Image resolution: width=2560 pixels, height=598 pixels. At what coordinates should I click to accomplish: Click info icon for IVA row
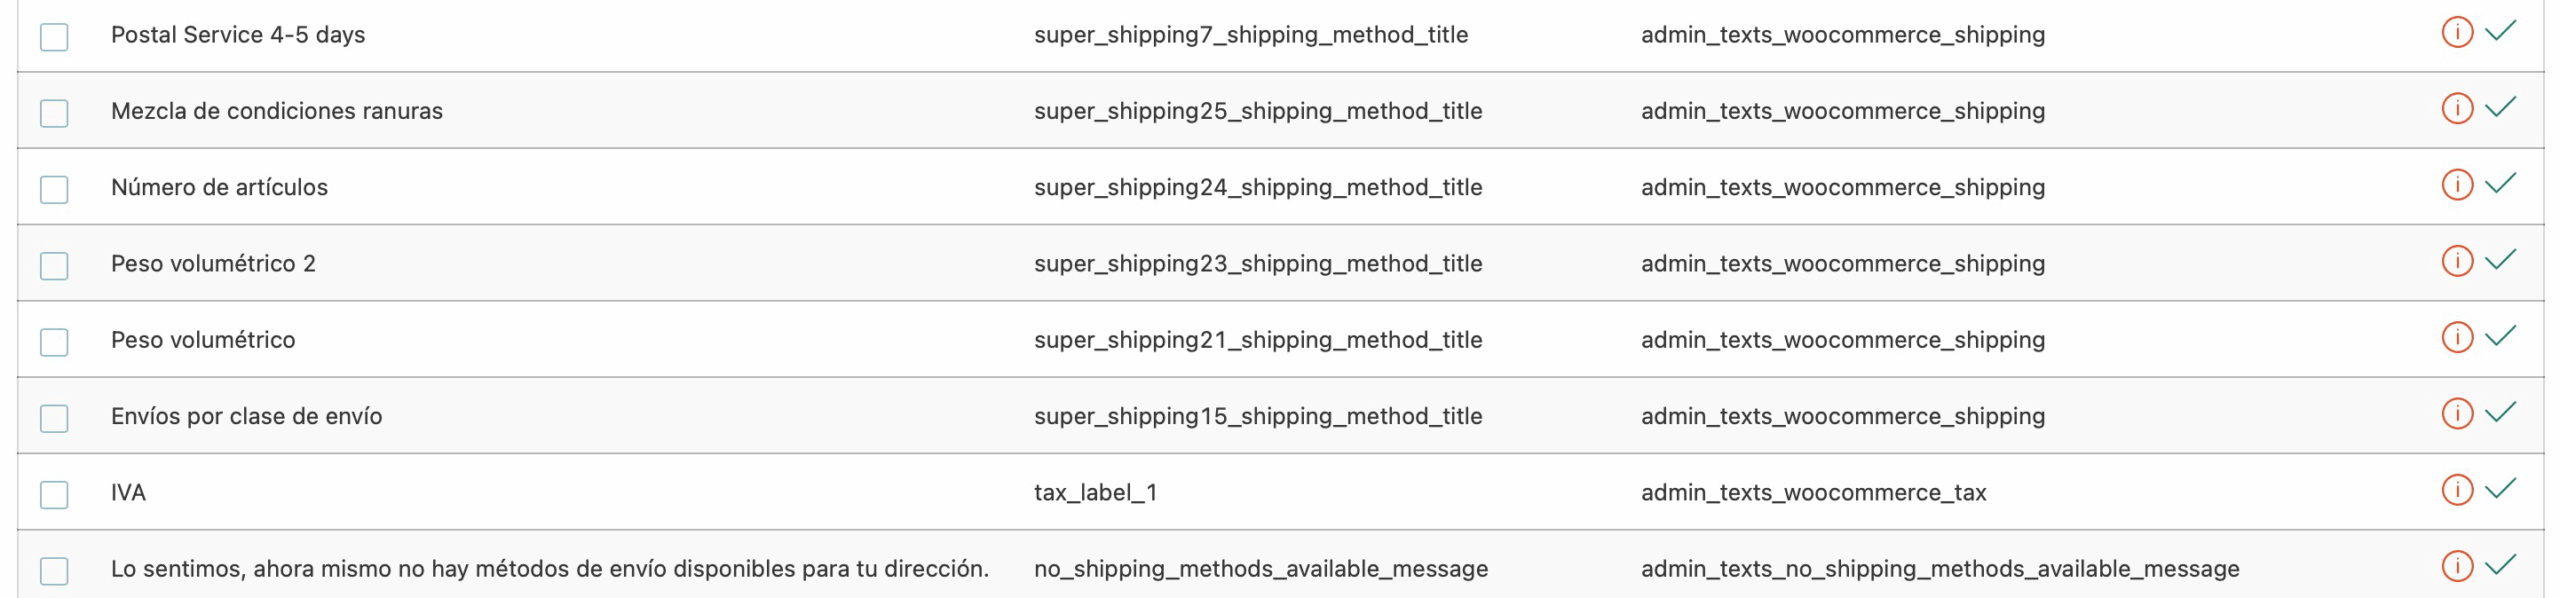2456,490
